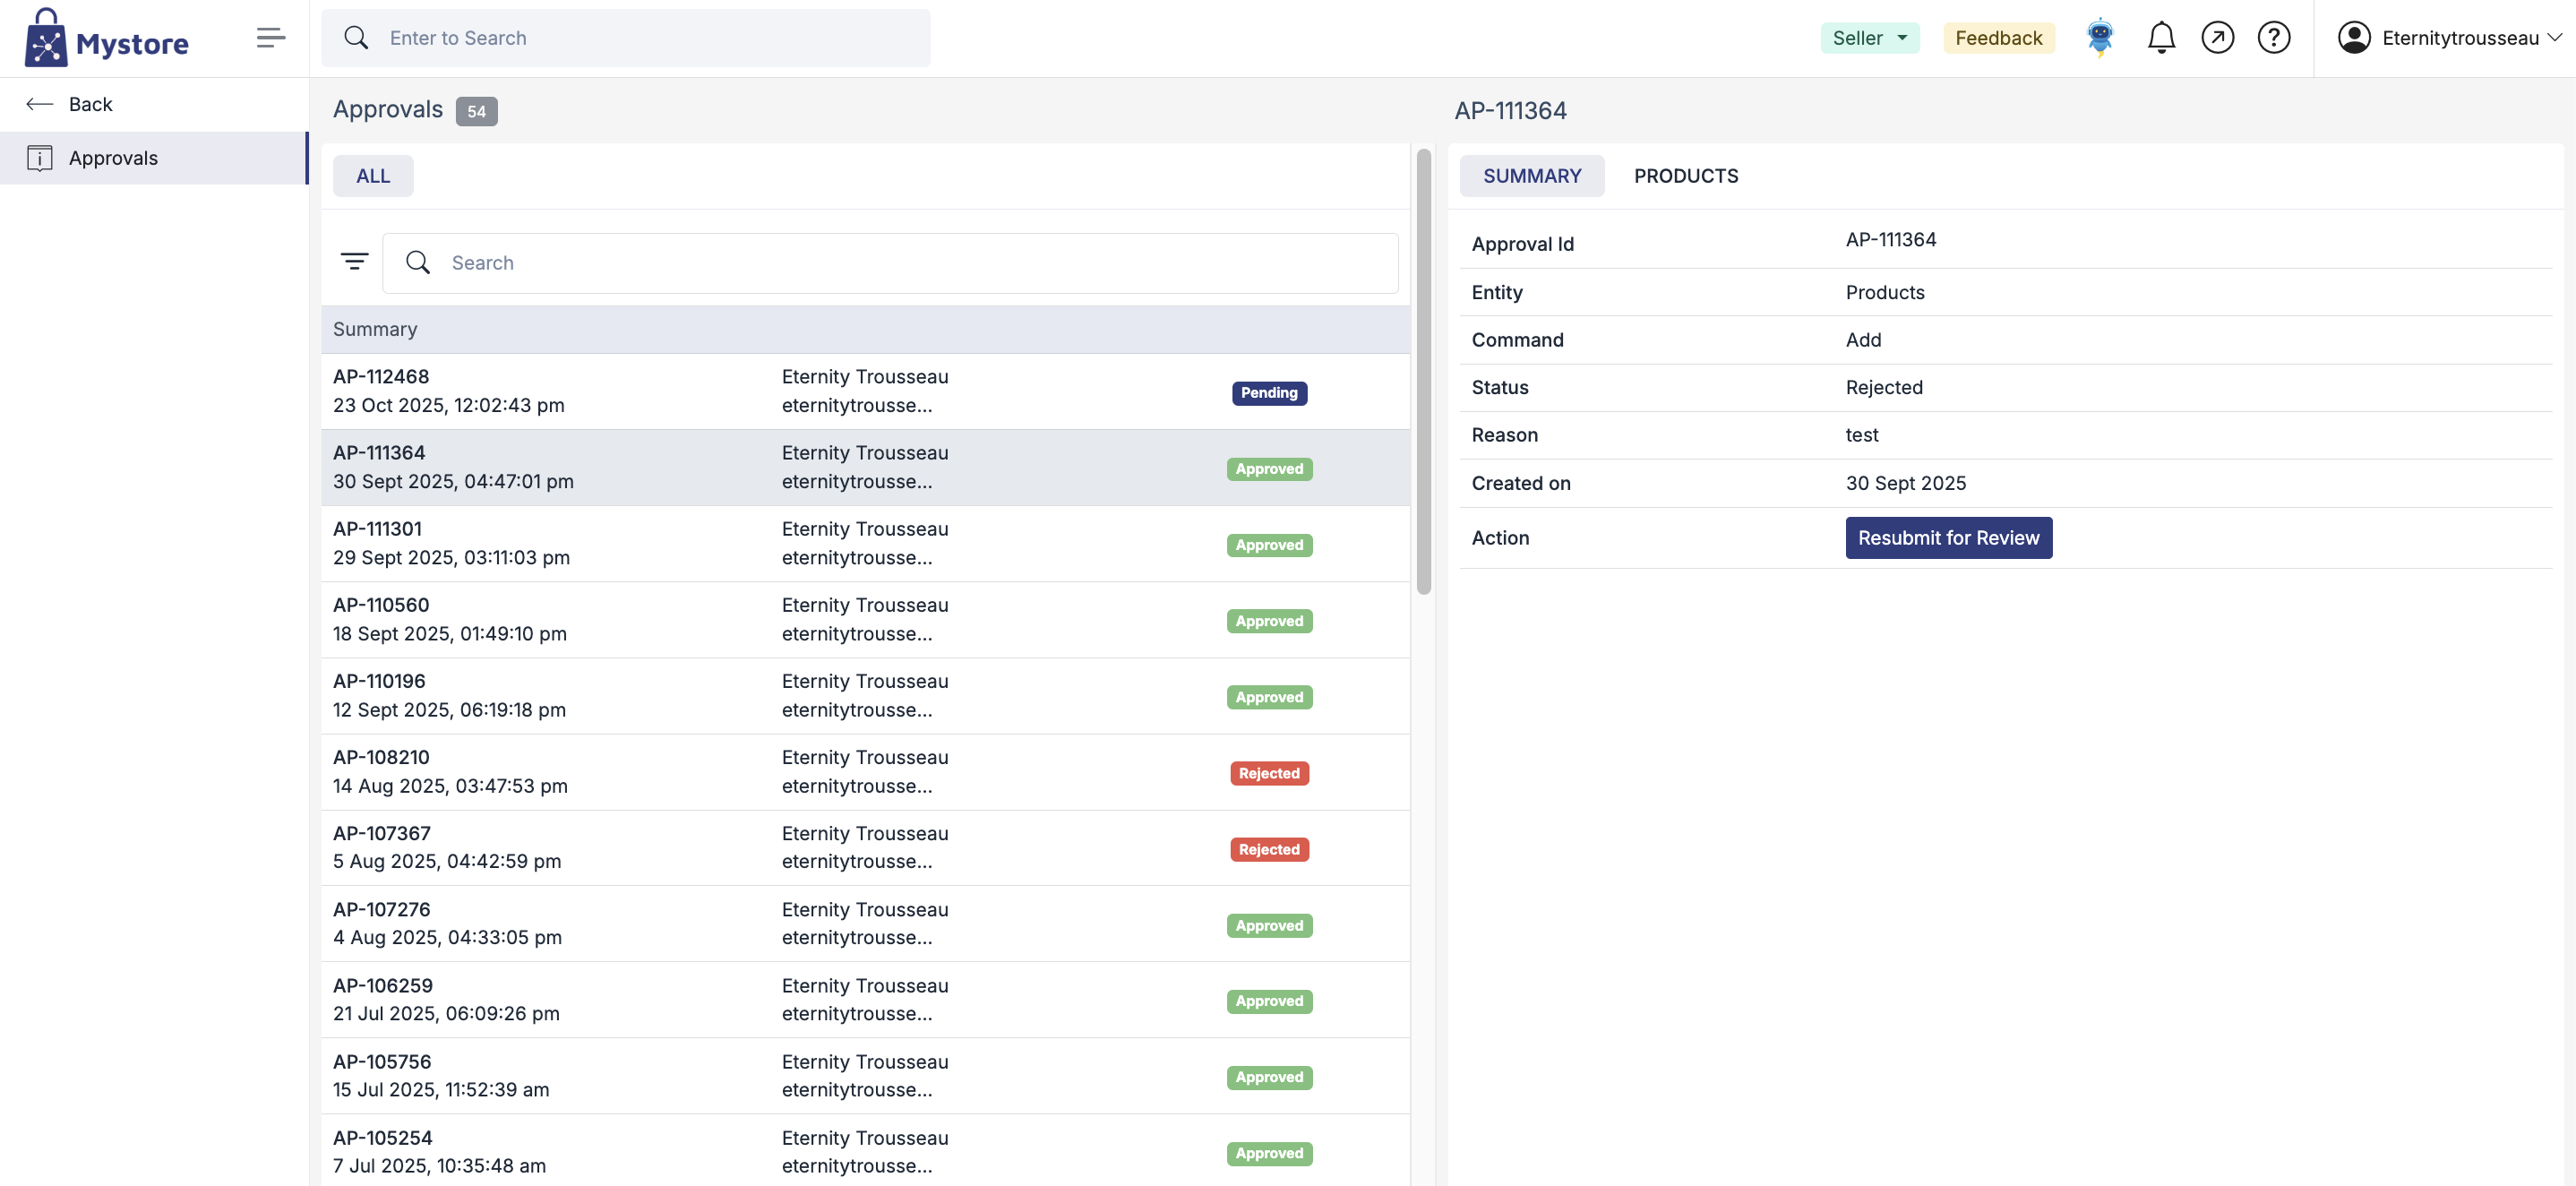
Task: Open the Feedback button
Action: point(1998,38)
